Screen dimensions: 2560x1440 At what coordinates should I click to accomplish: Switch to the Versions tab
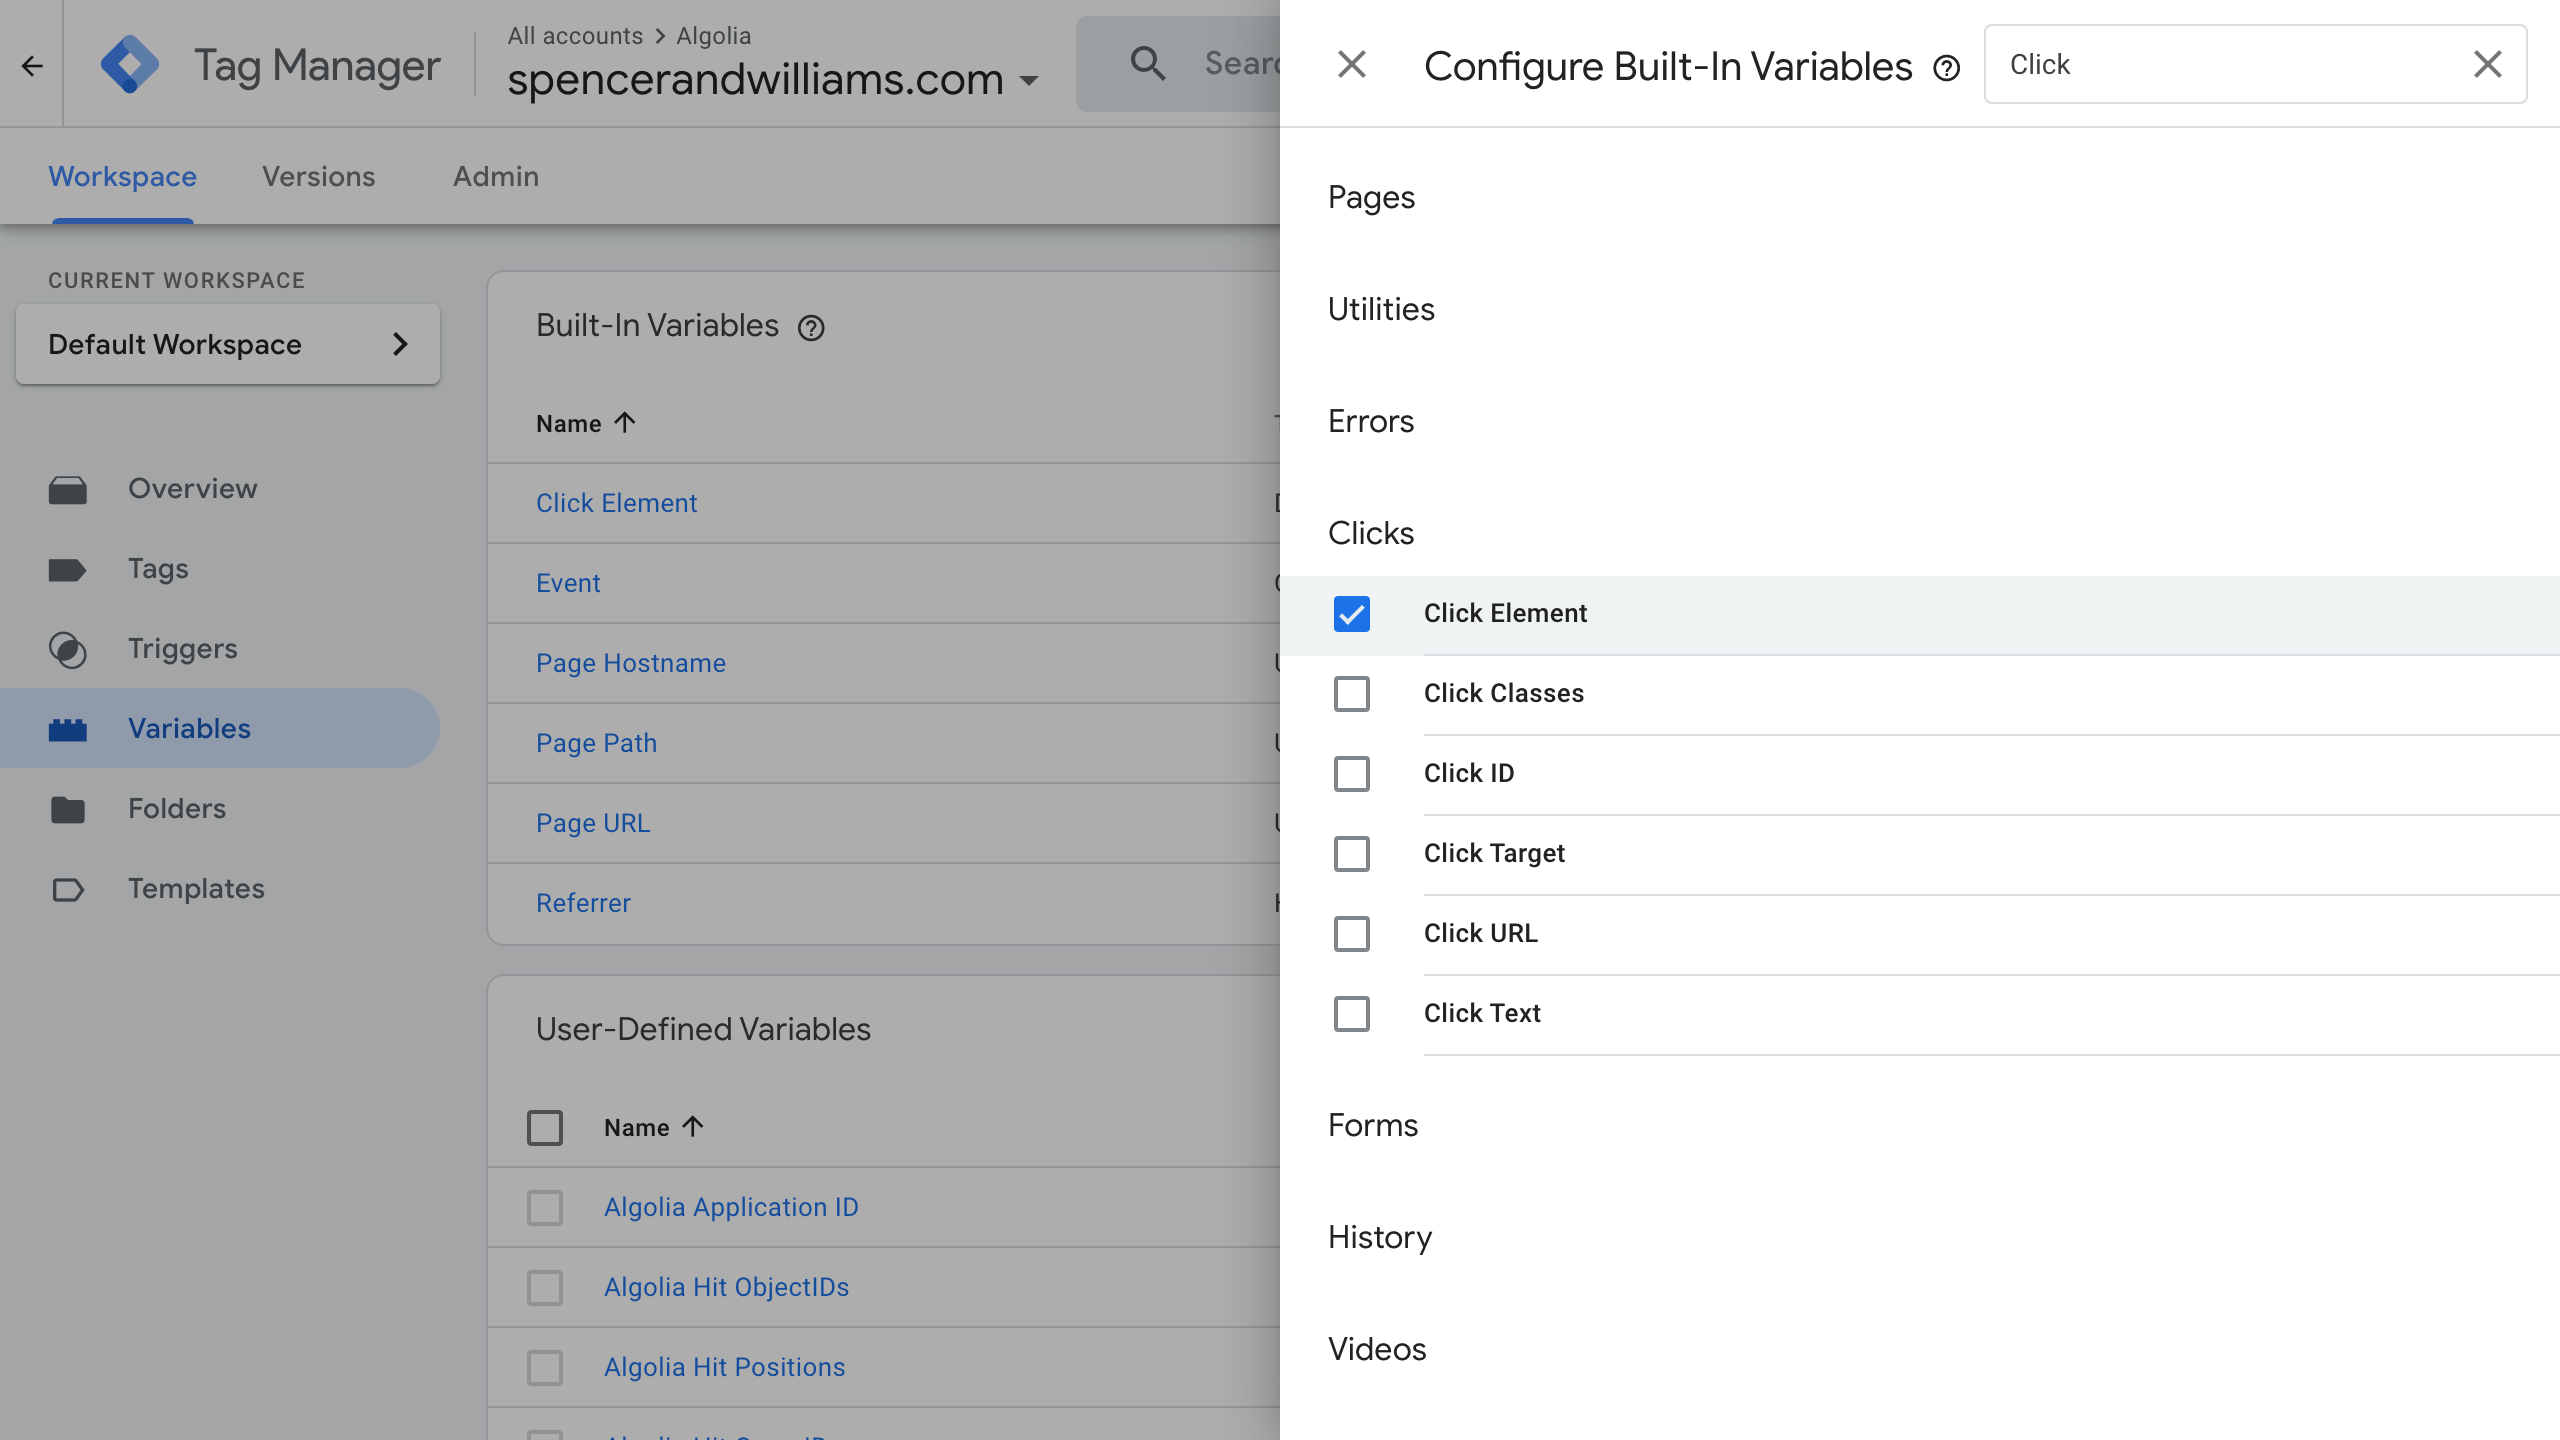(x=318, y=176)
